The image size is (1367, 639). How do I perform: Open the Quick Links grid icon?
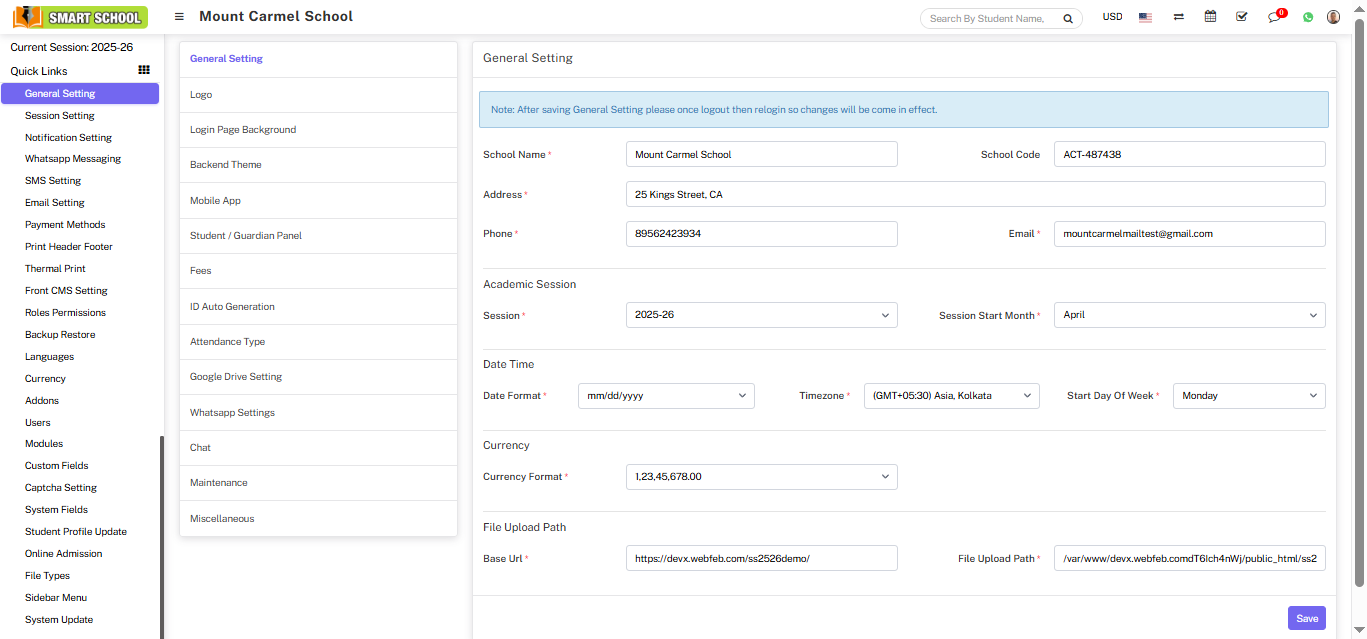pos(144,70)
